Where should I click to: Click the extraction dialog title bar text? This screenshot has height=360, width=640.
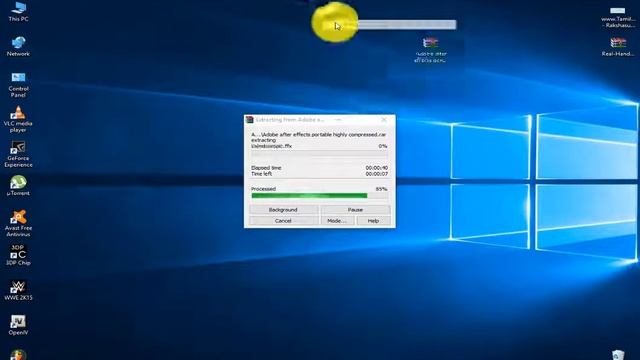coord(290,120)
